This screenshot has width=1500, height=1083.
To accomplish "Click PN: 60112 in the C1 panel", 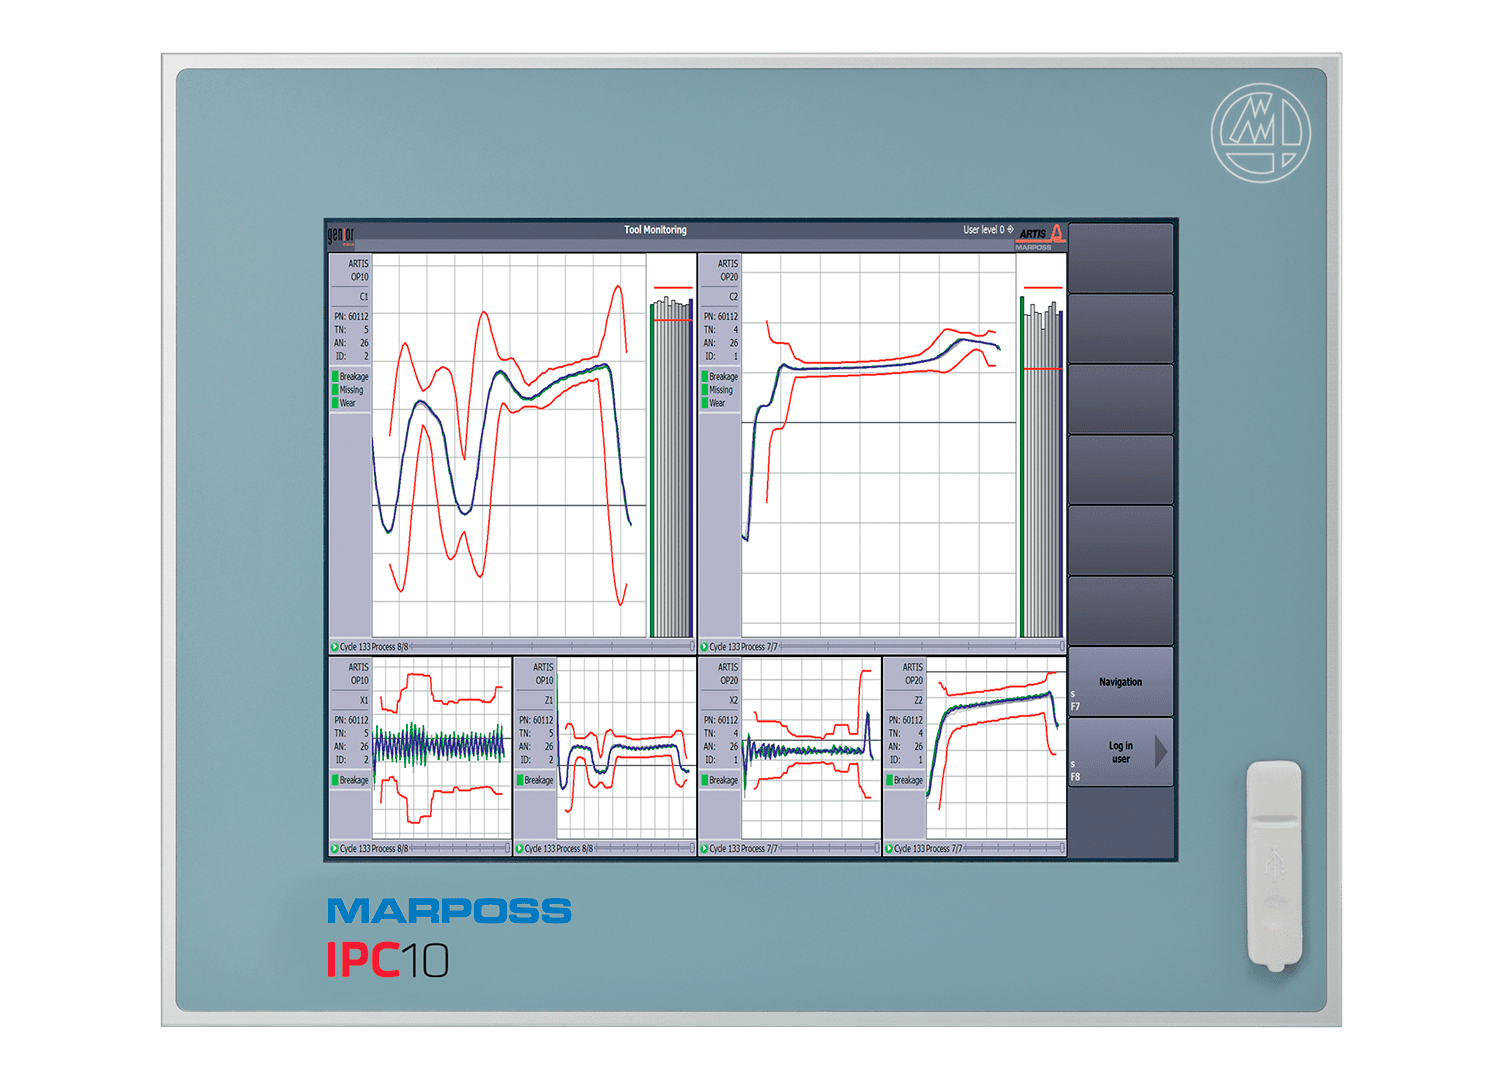I will click(351, 317).
